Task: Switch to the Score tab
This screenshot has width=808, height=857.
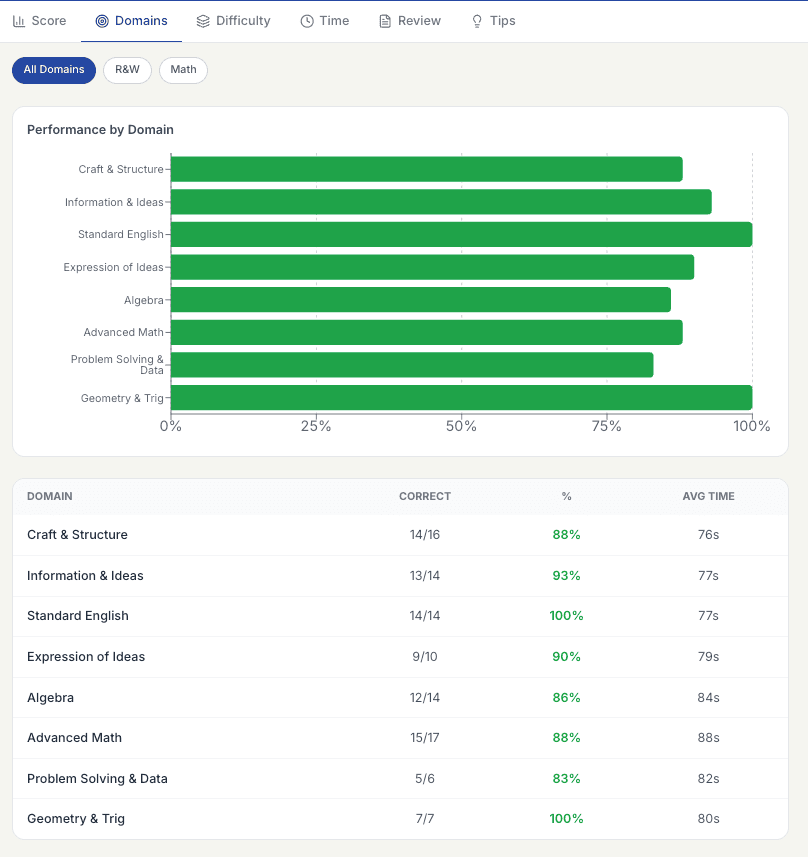Action: click(x=40, y=20)
